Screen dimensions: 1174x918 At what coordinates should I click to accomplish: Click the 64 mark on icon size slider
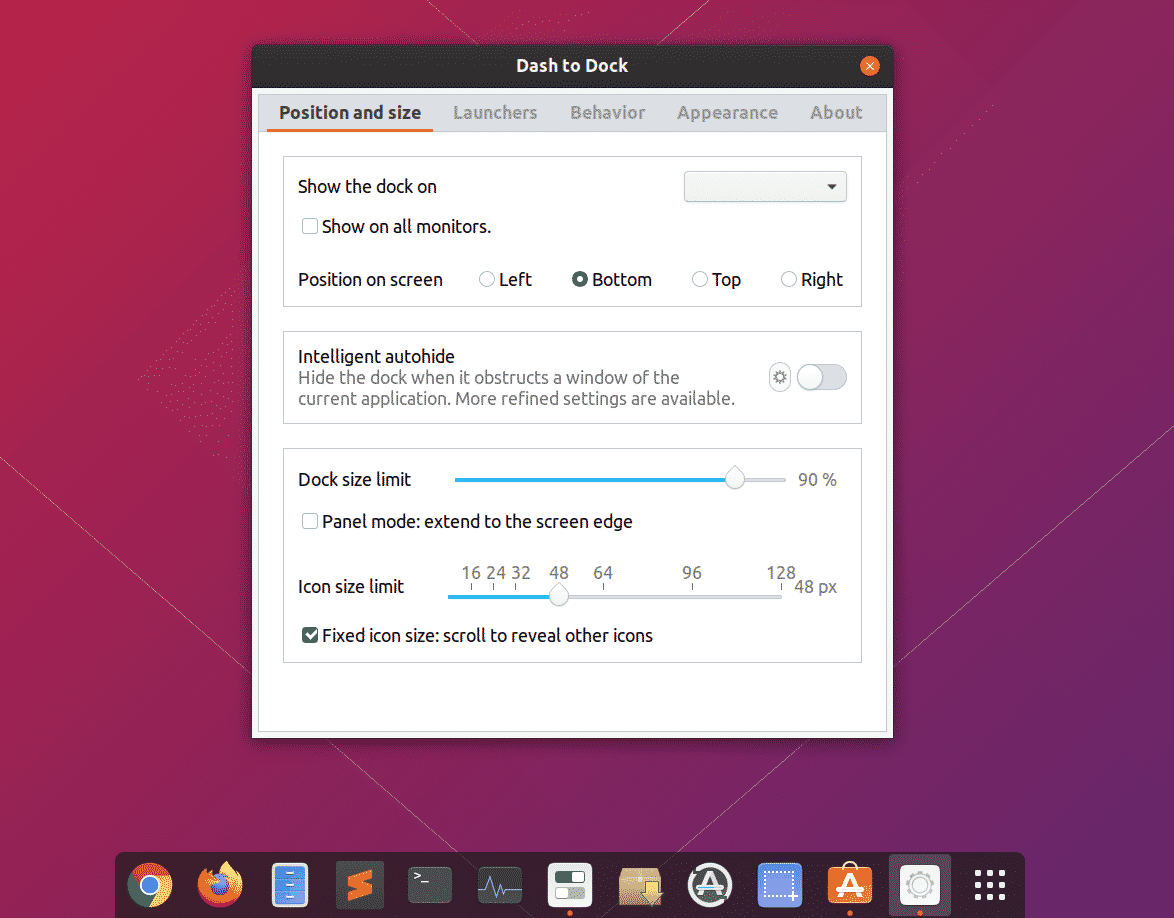point(603,573)
